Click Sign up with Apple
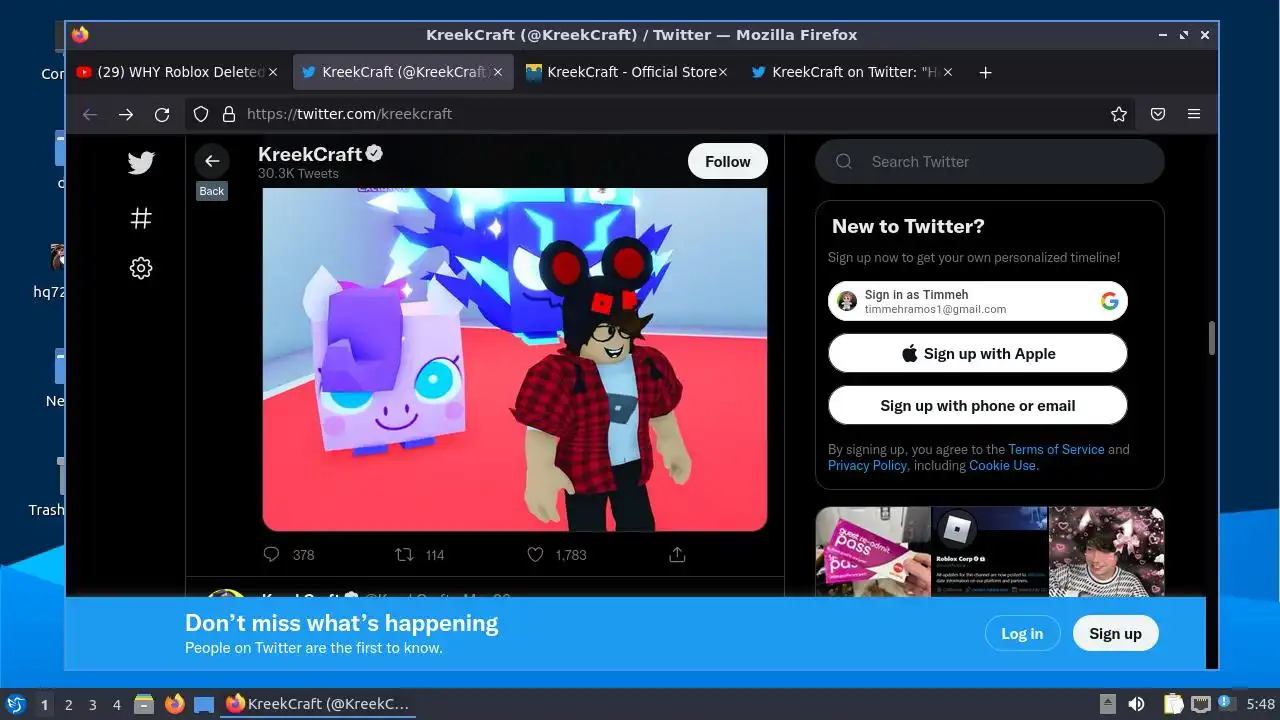This screenshot has height=720, width=1280. (x=978, y=353)
